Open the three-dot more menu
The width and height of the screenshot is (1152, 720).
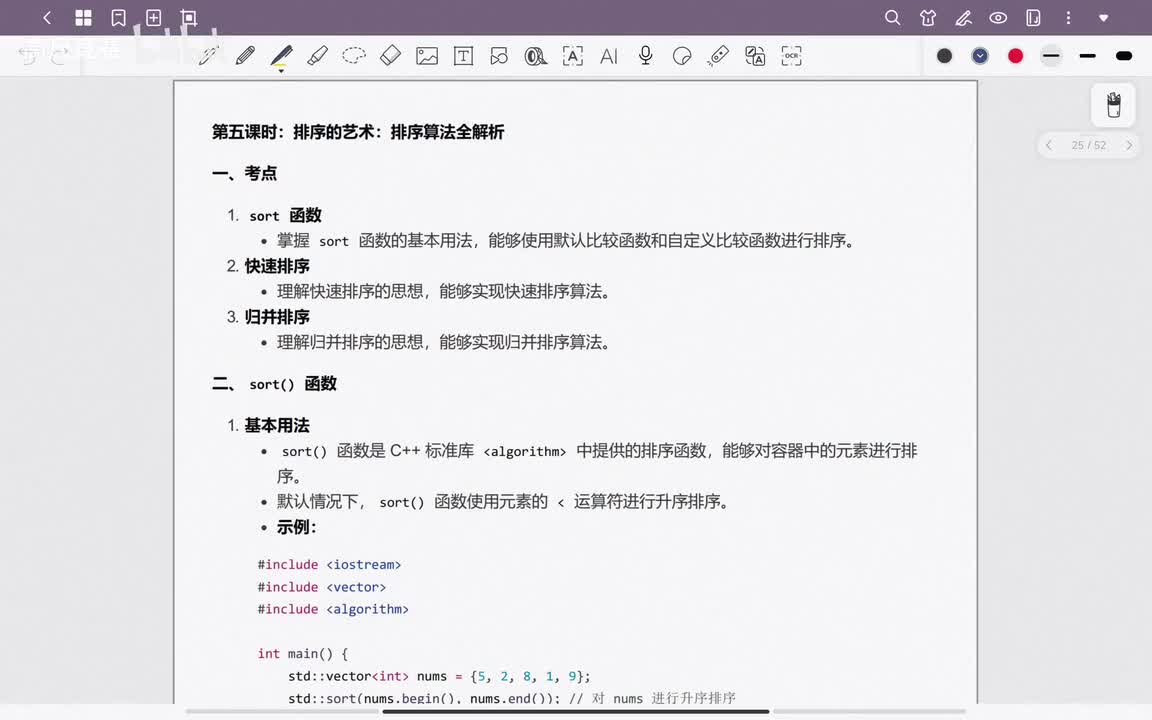point(1068,18)
